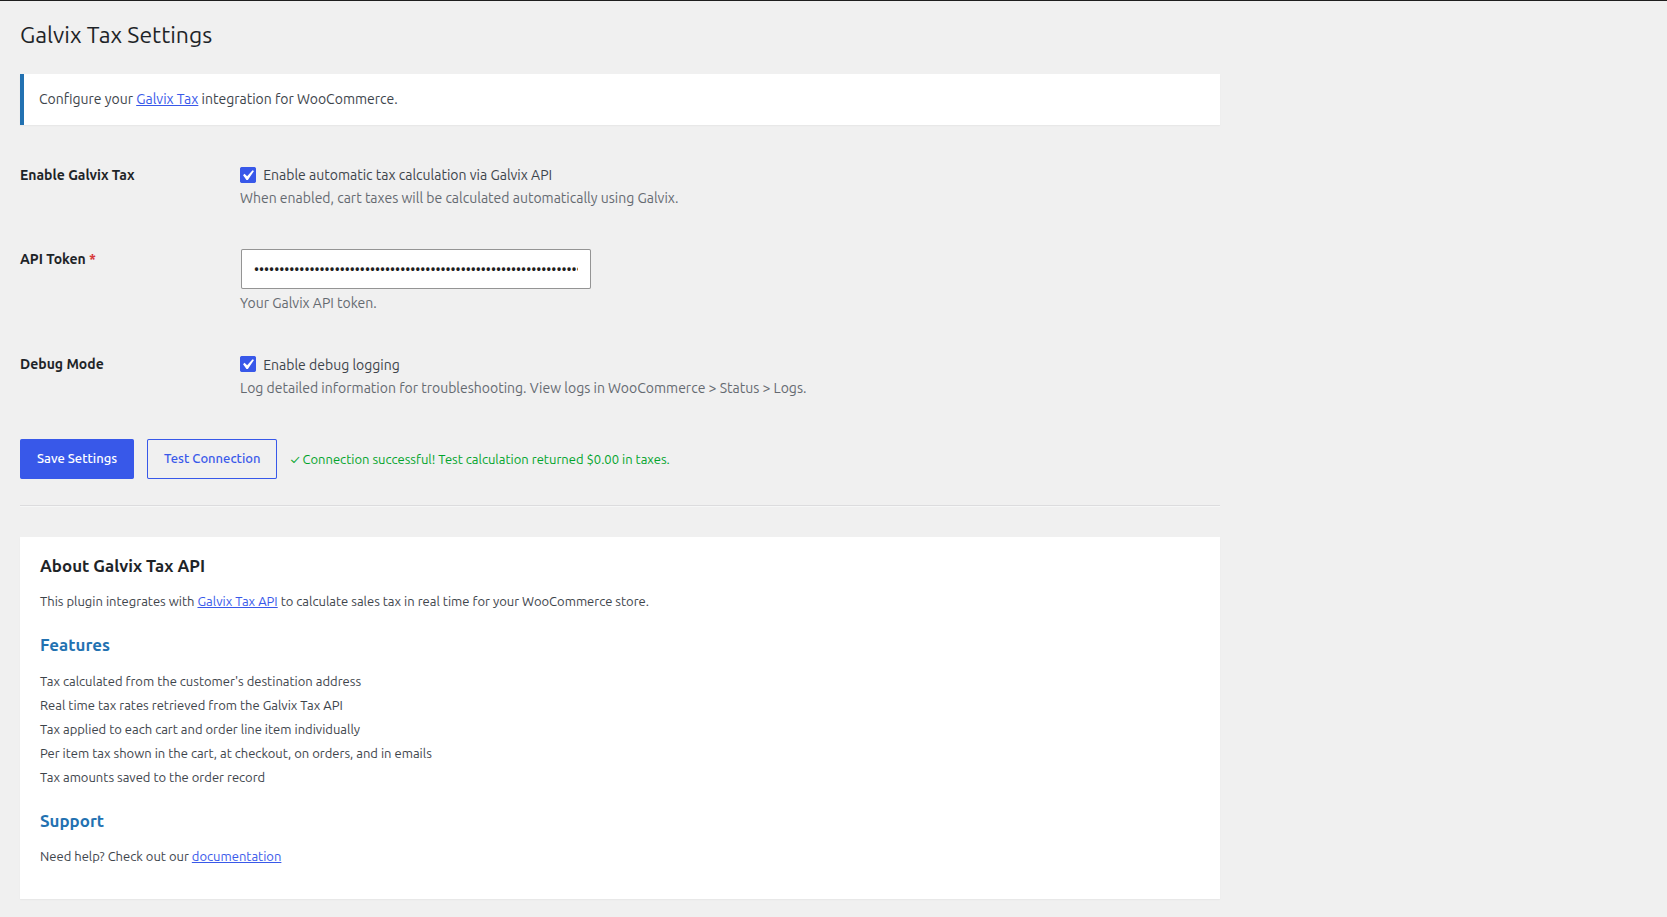Viewport: 1667px width, 917px height.
Task: Click the 'About Galvix Tax API' heading
Action: (122, 566)
